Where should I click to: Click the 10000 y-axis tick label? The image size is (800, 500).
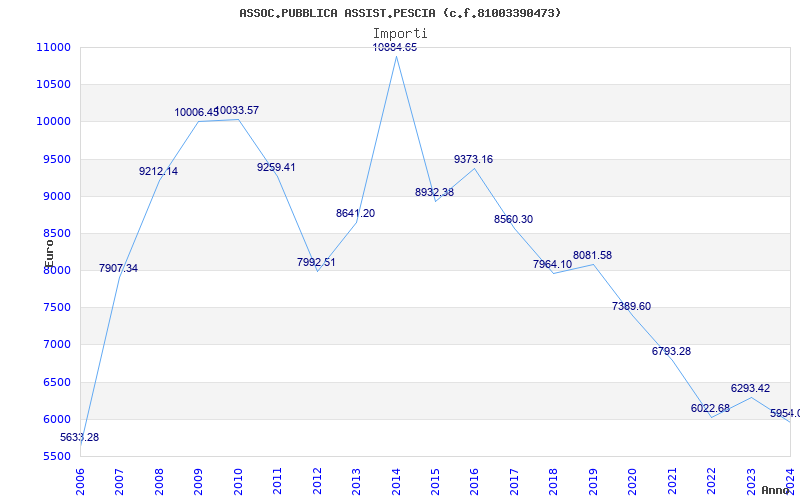(x=54, y=121)
